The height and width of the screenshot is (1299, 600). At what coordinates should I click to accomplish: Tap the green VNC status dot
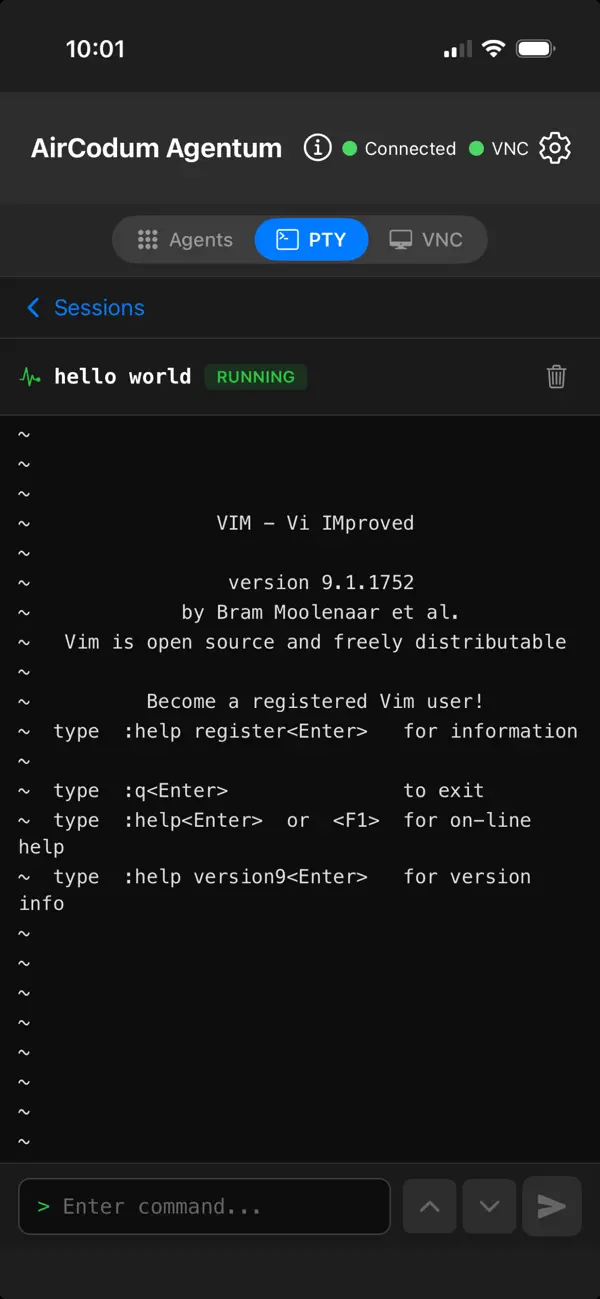(x=477, y=148)
